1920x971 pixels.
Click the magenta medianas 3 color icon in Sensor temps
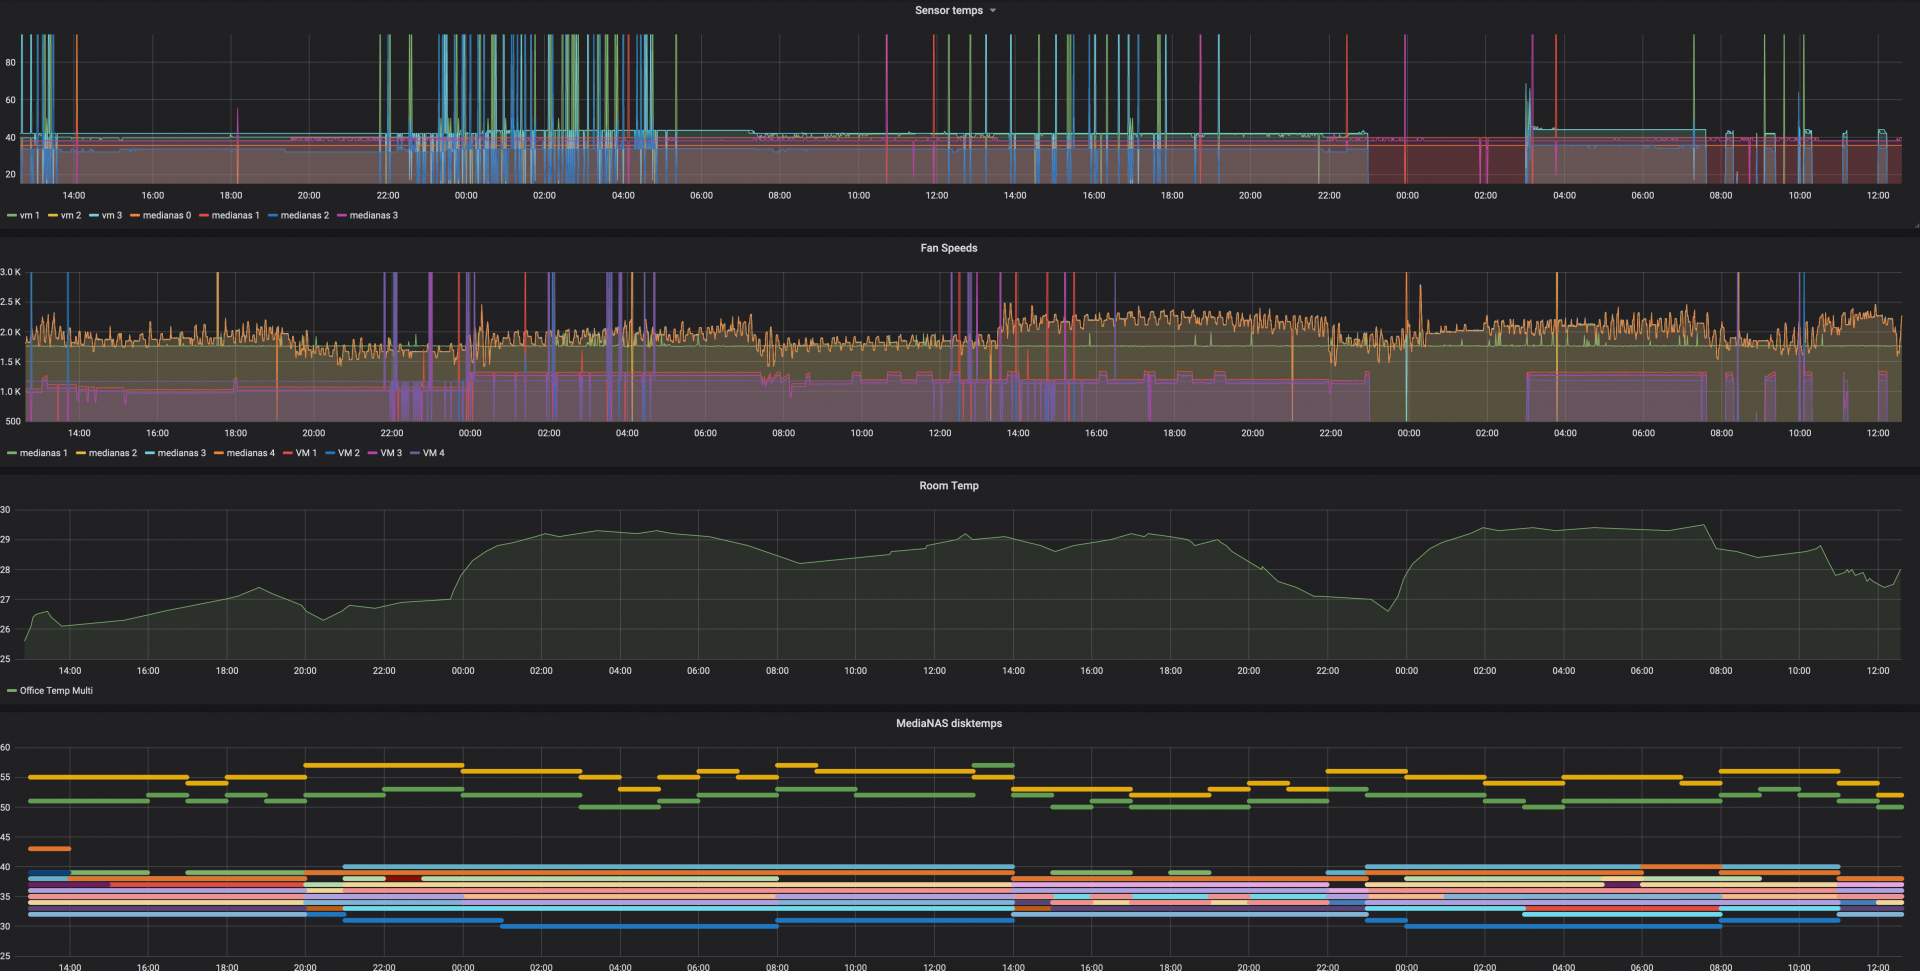342,216
